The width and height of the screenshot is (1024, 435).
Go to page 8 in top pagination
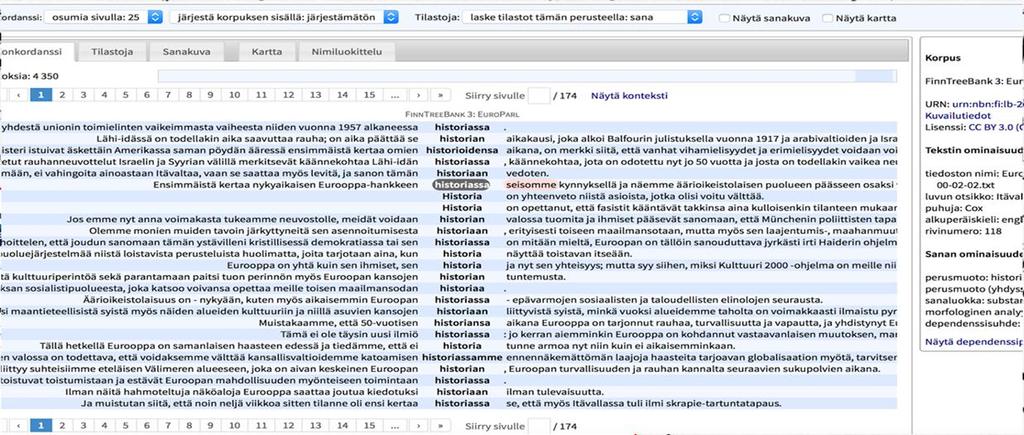(x=189, y=95)
